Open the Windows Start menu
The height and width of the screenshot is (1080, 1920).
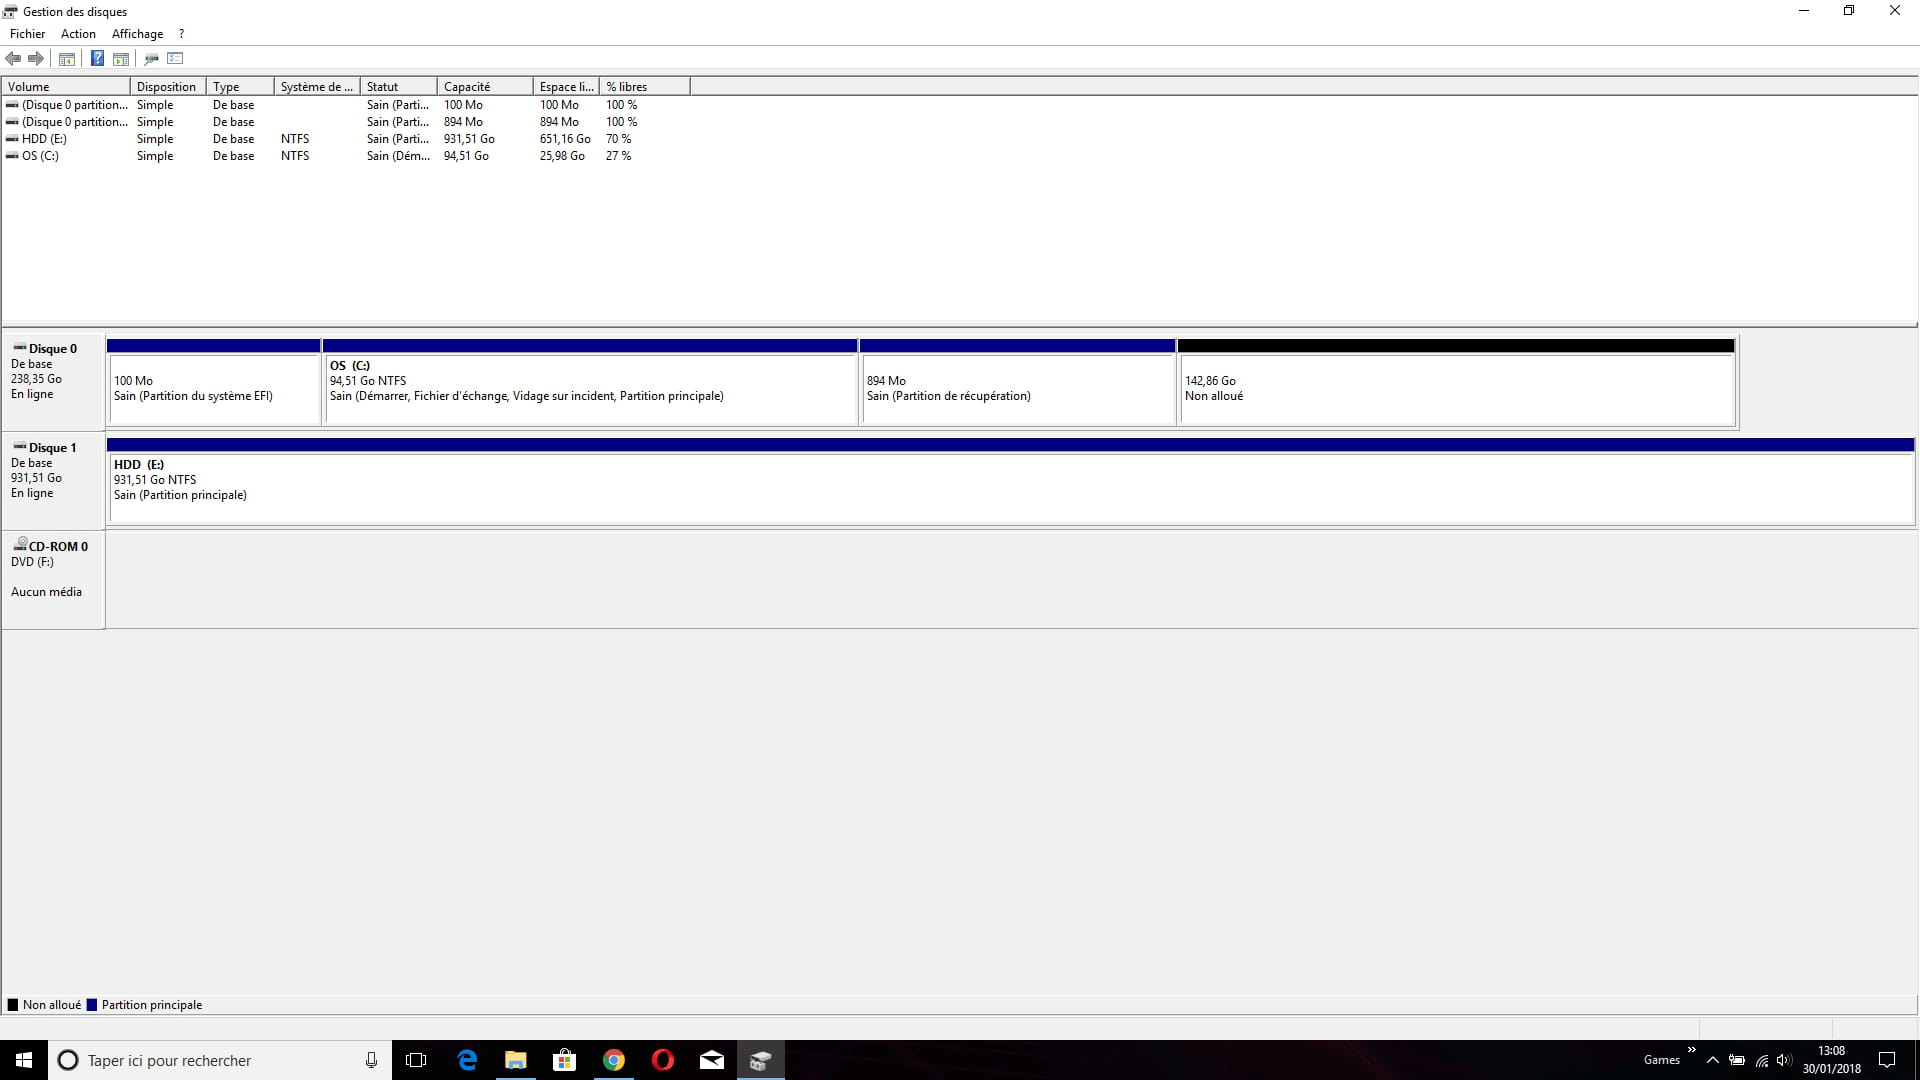(24, 1060)
